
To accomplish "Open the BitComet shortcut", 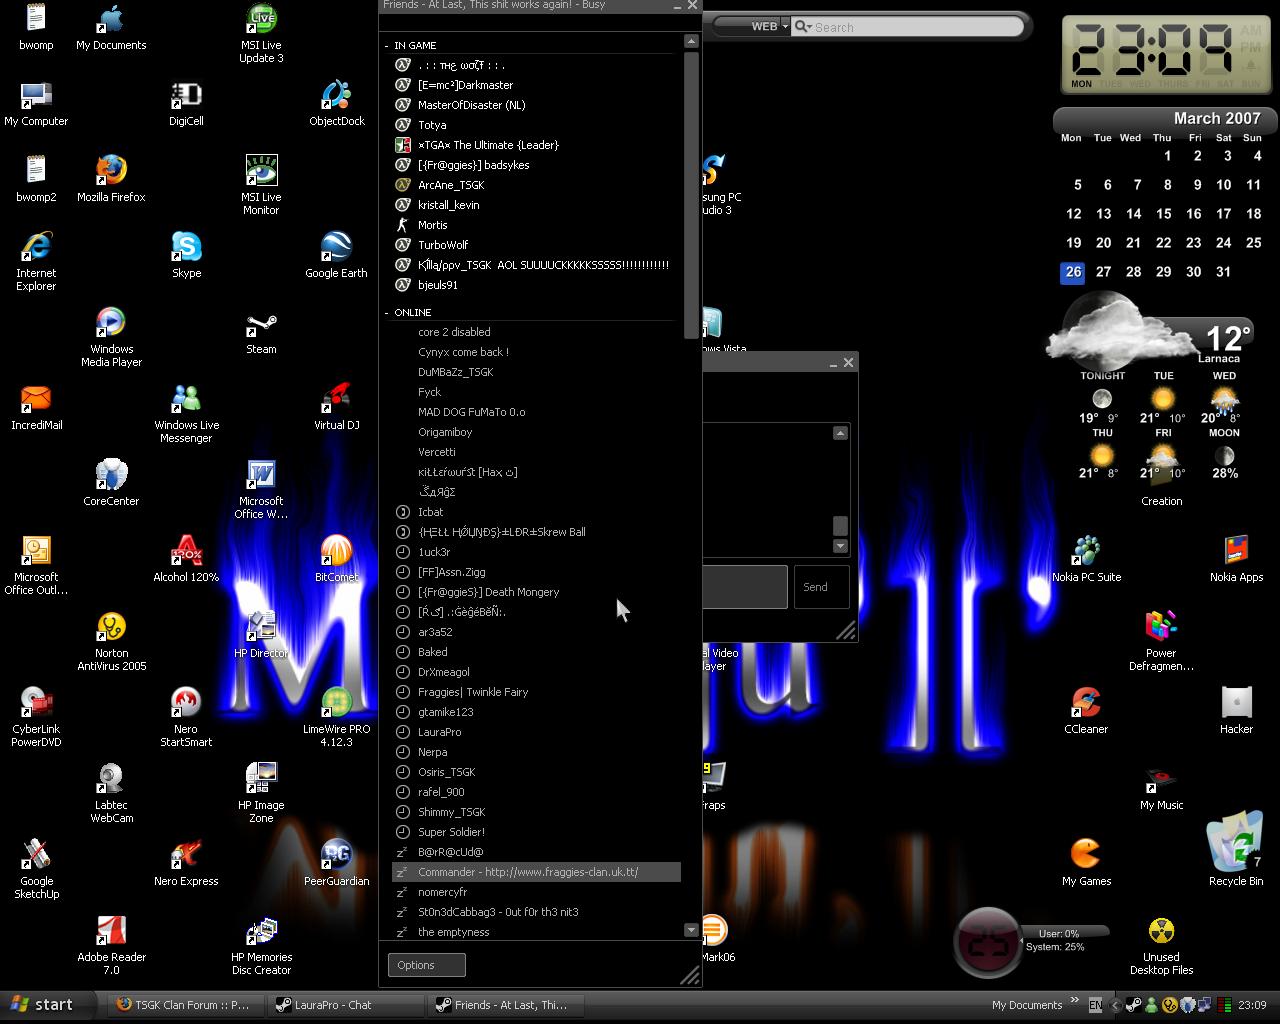I will coord(336,552).
